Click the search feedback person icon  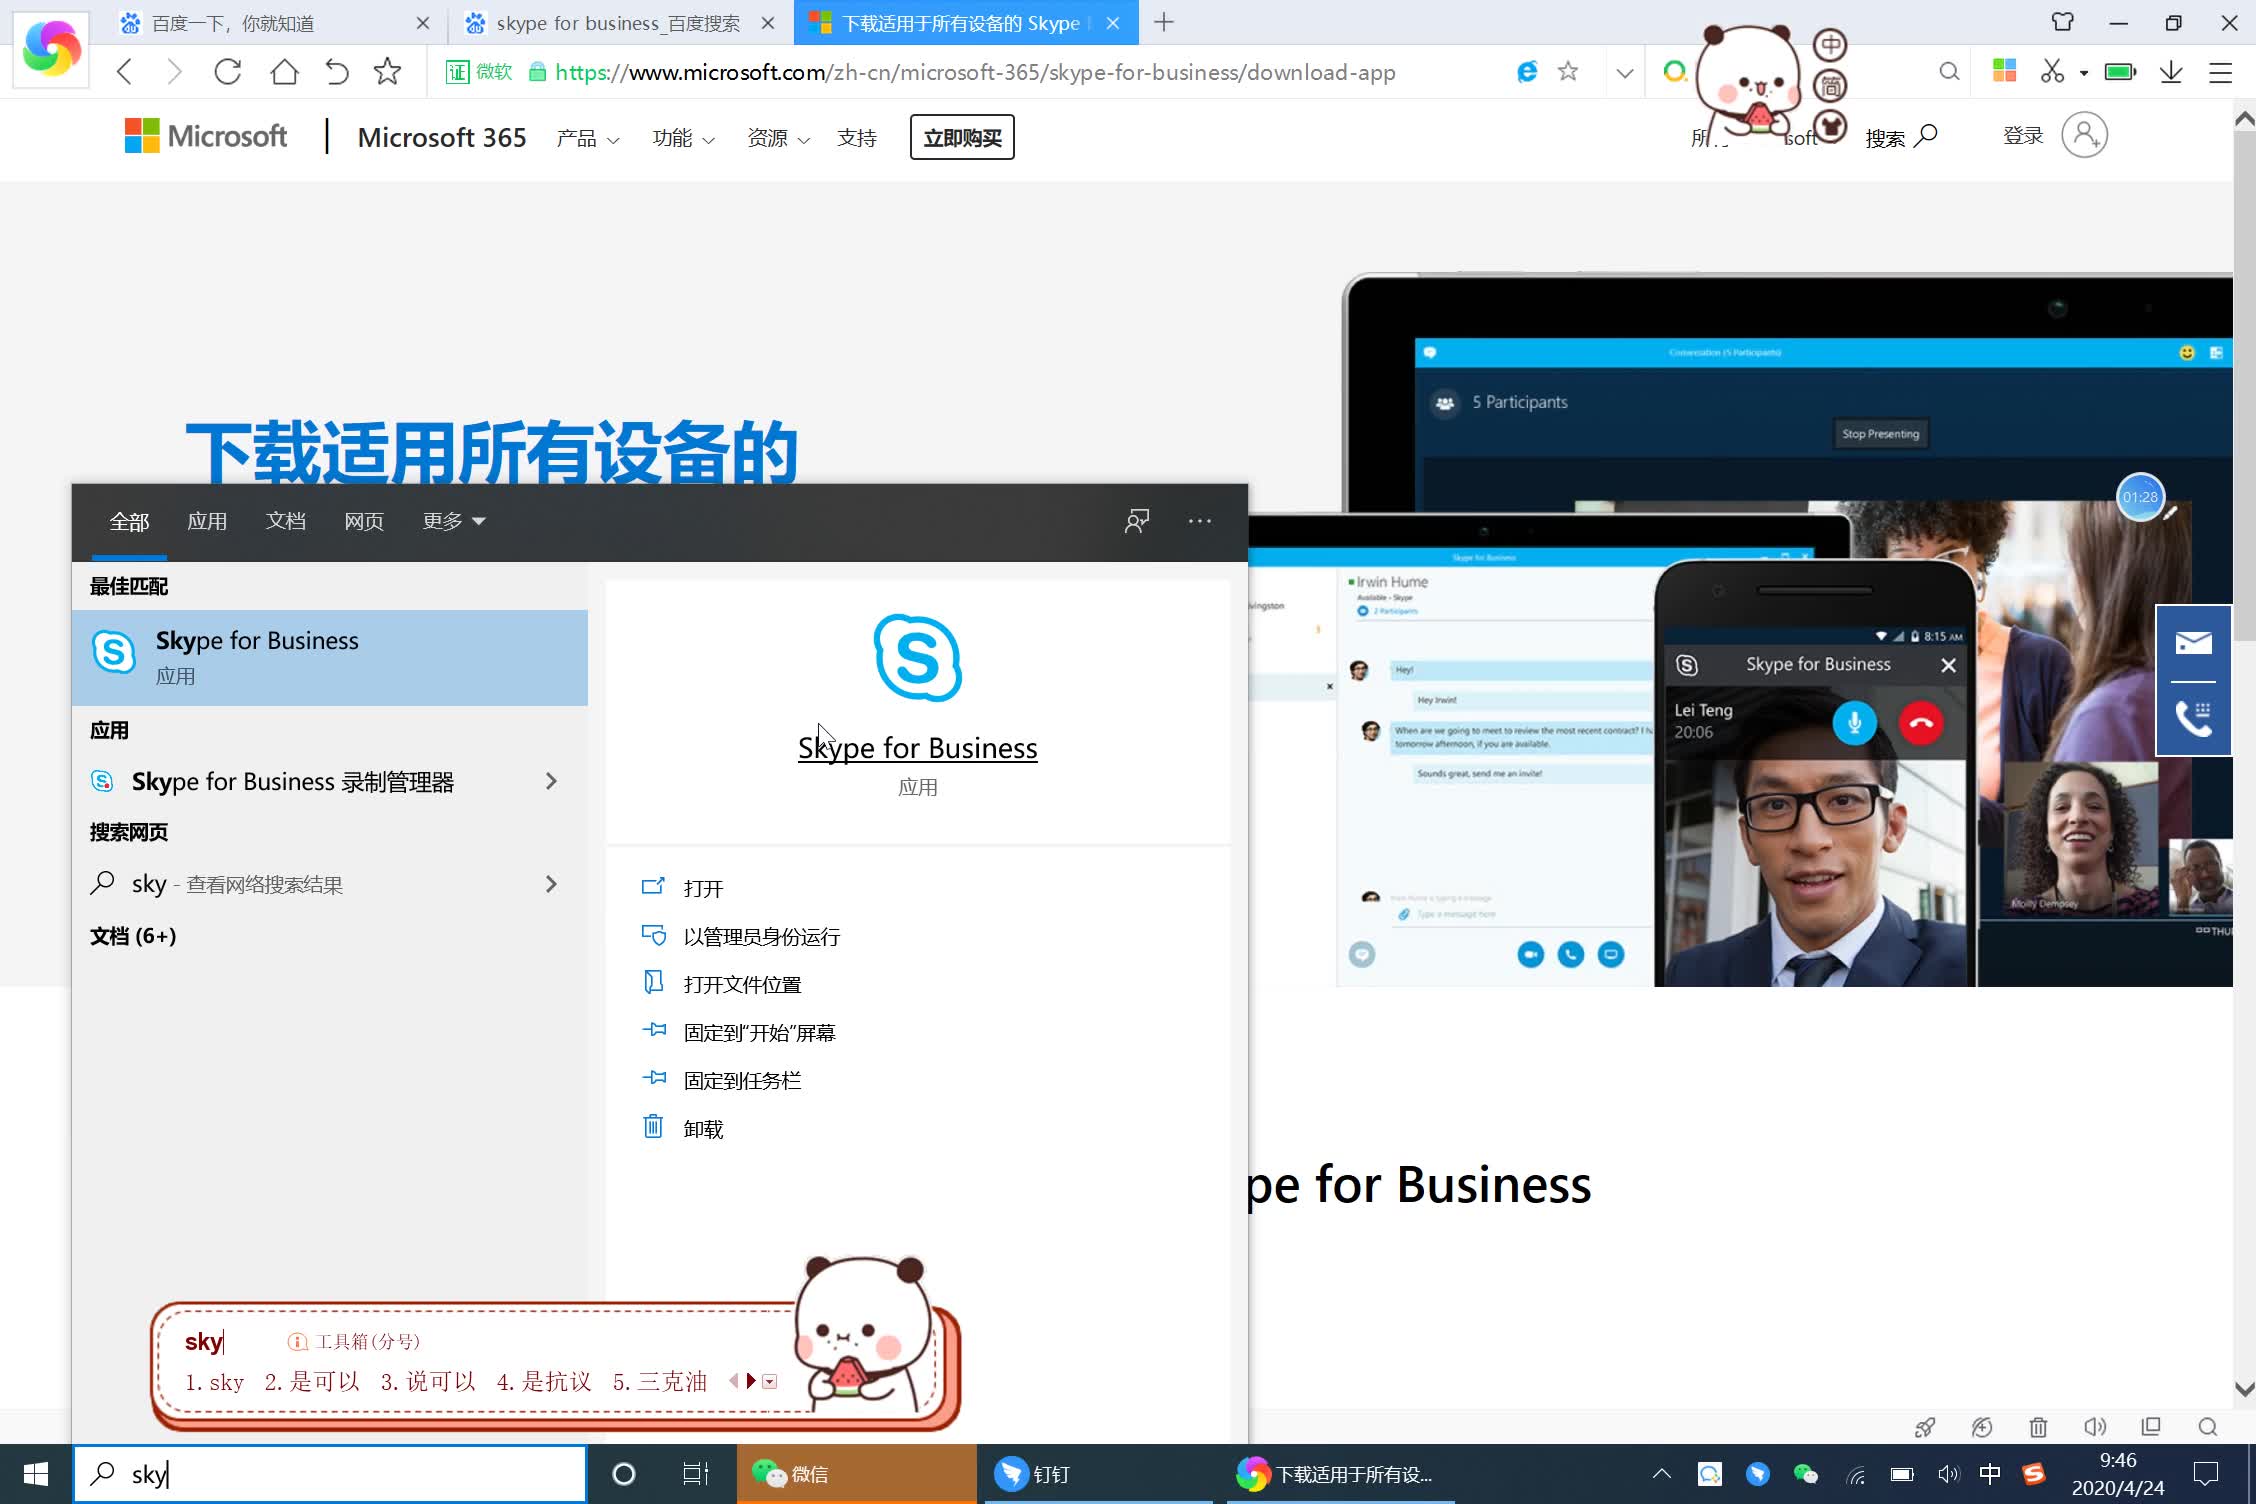1137,521
